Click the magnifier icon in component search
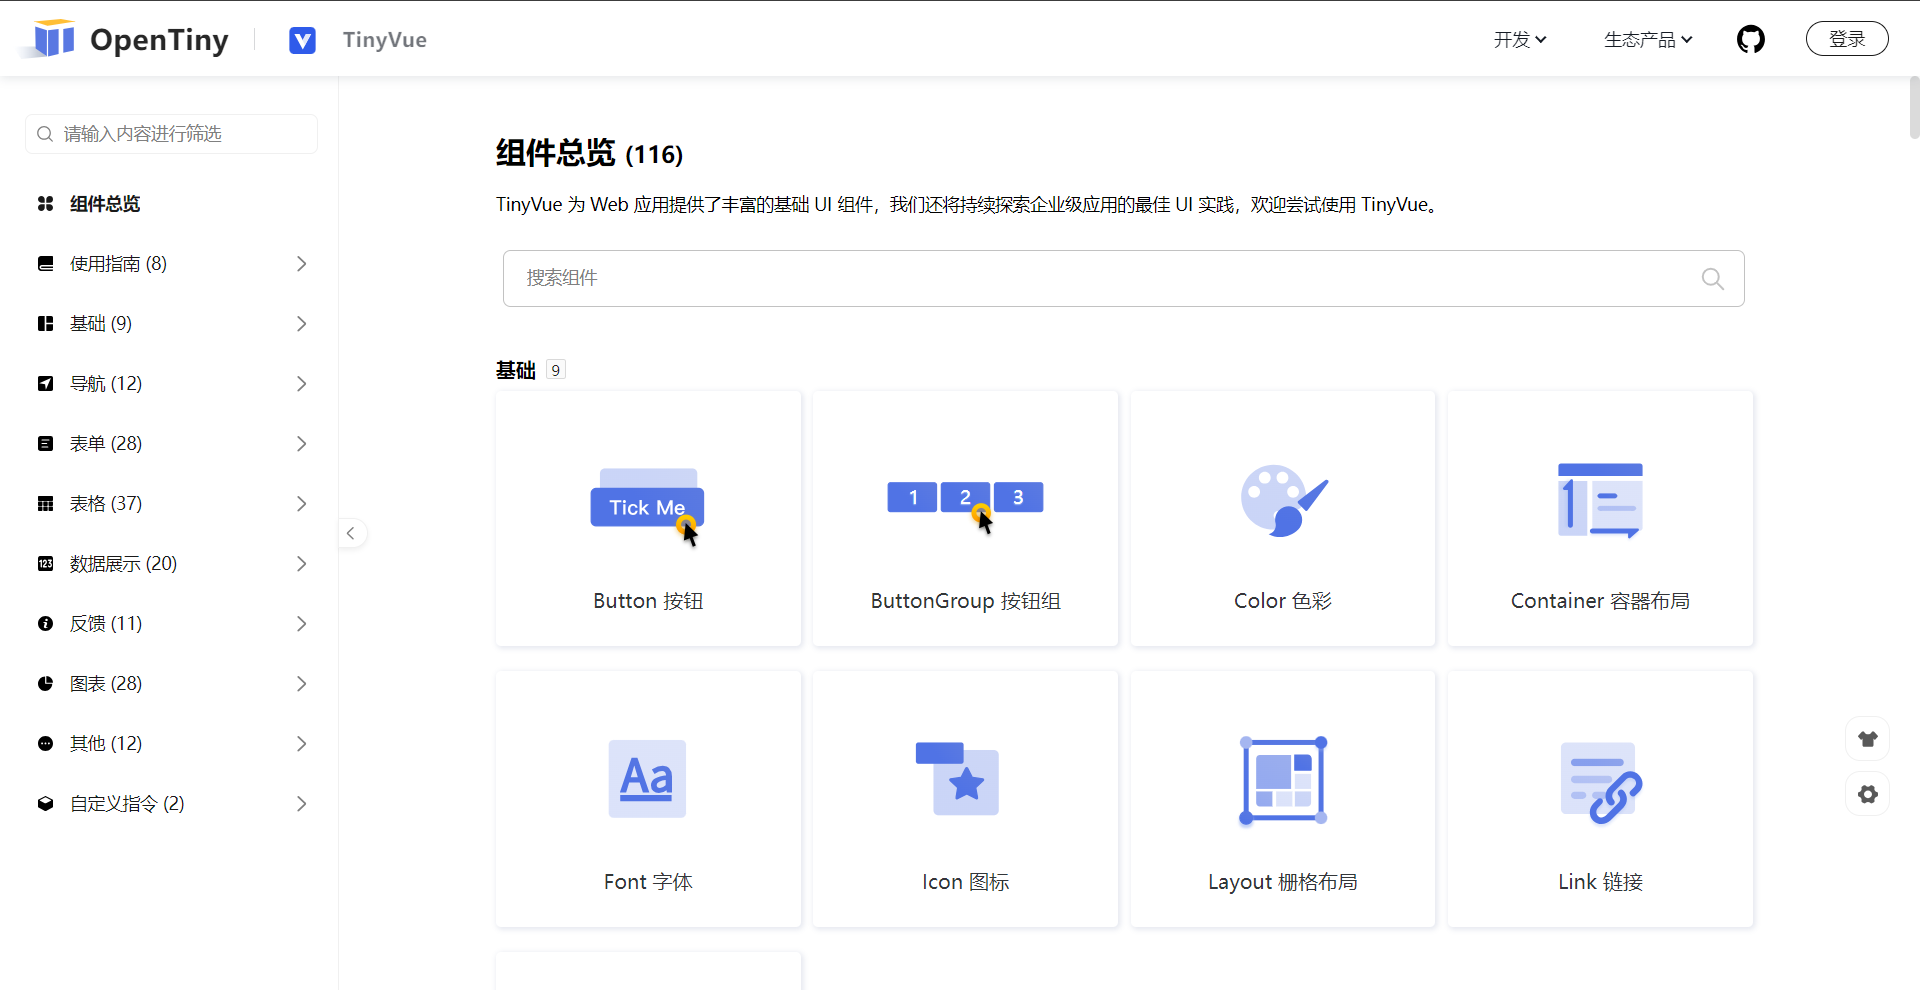This screenshot has height=990, width=1920. pyautogui.click(x=1713, y=278)
